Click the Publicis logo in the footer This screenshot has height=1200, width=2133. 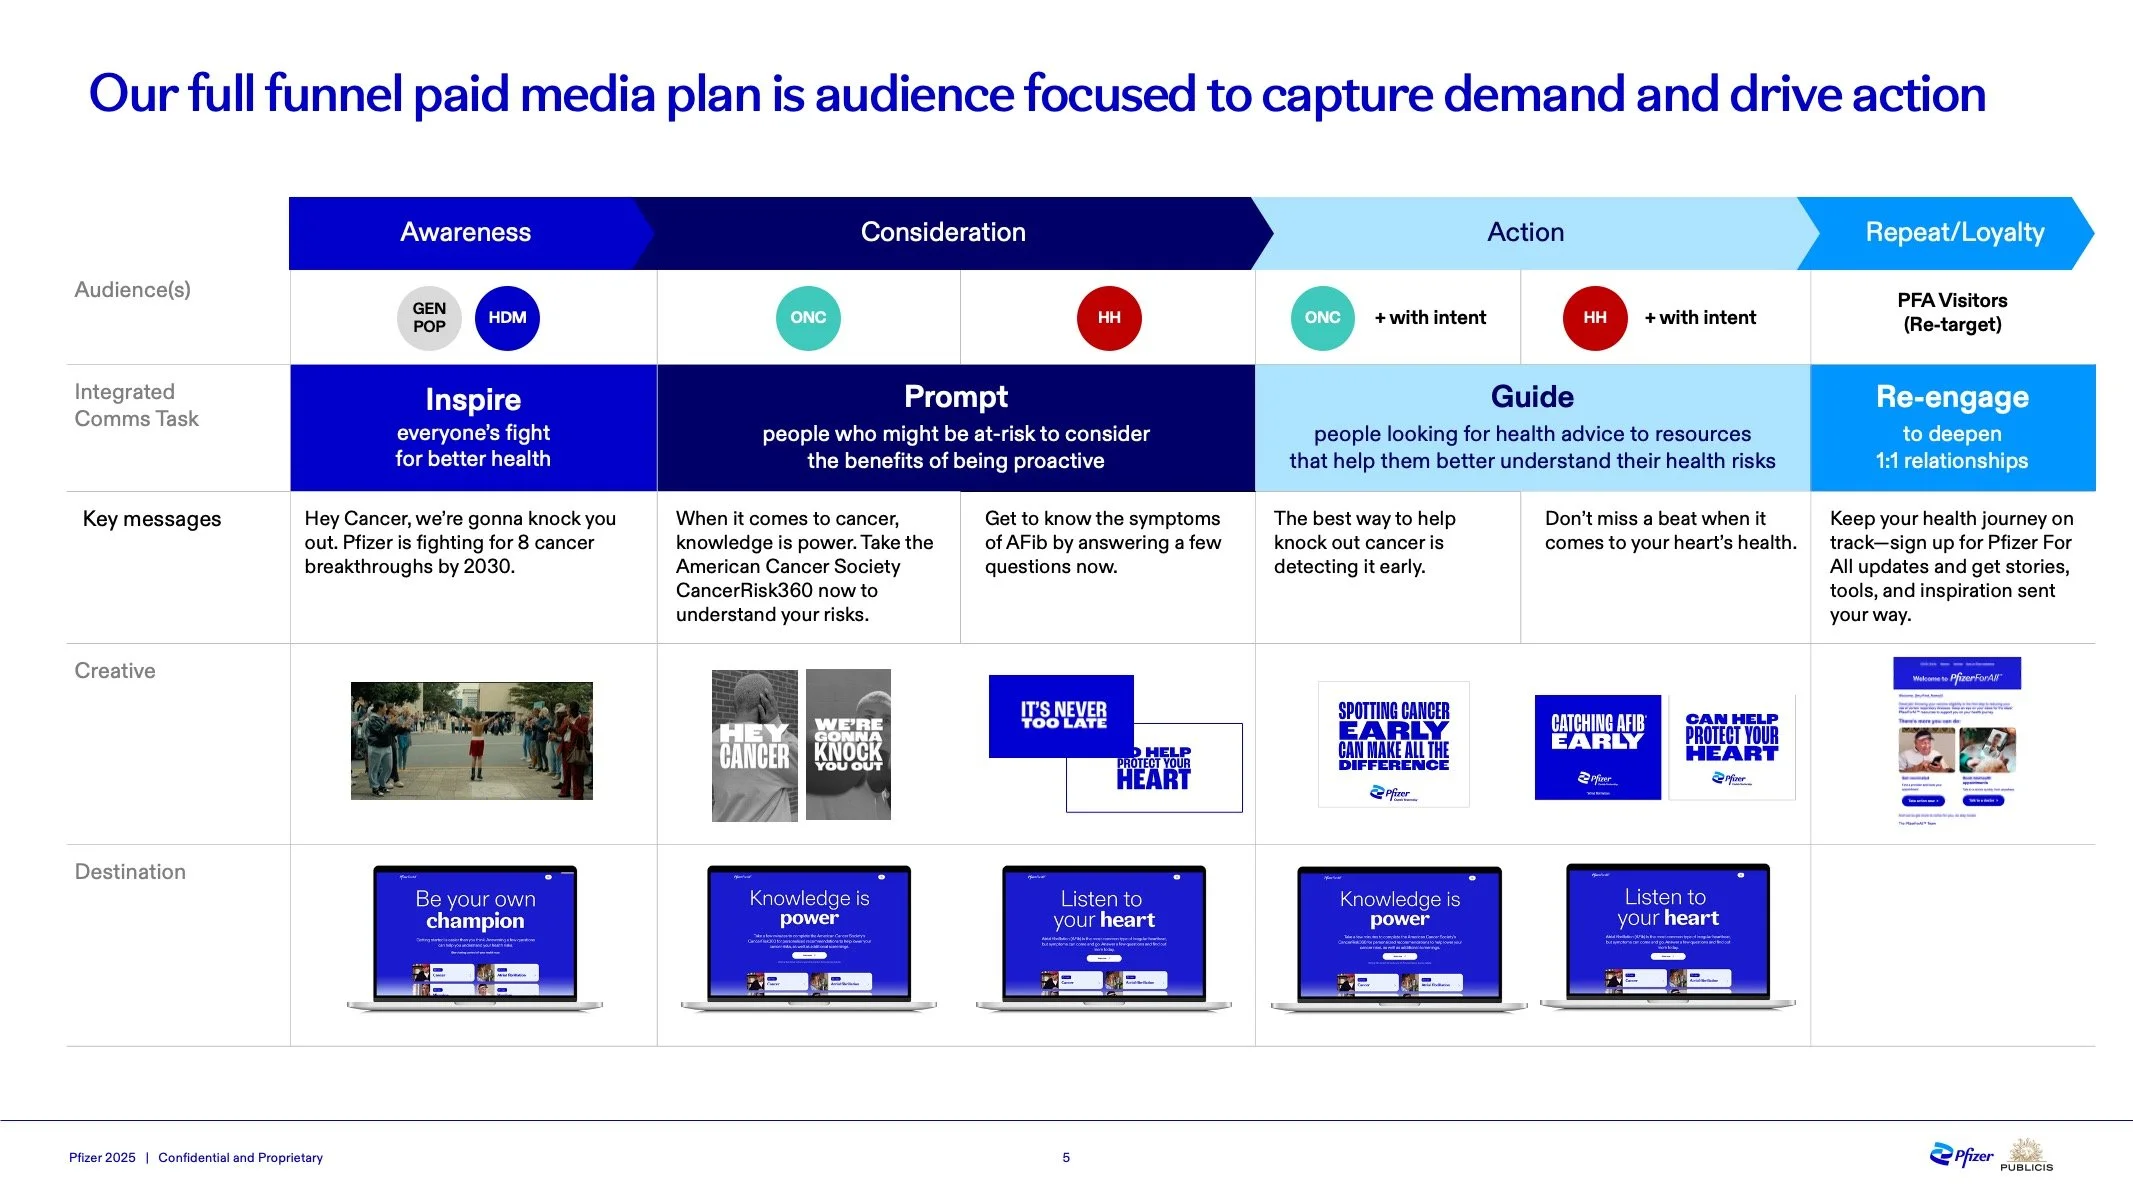point(2026,1155)
